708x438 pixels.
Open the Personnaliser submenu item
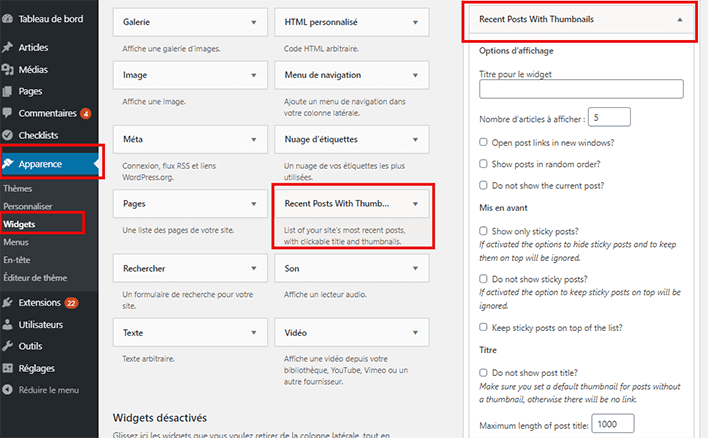(x=28, y=206)
